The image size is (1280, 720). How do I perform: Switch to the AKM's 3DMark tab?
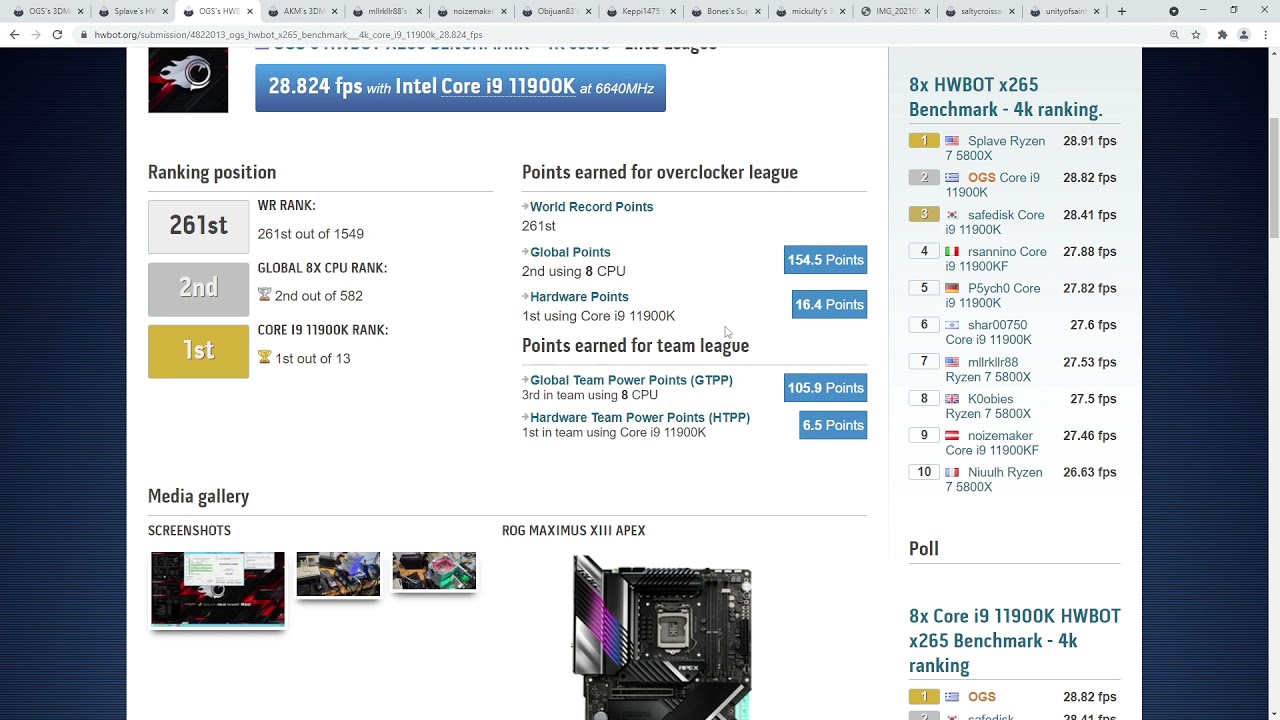pyautogui.click(x=302, y=11)
